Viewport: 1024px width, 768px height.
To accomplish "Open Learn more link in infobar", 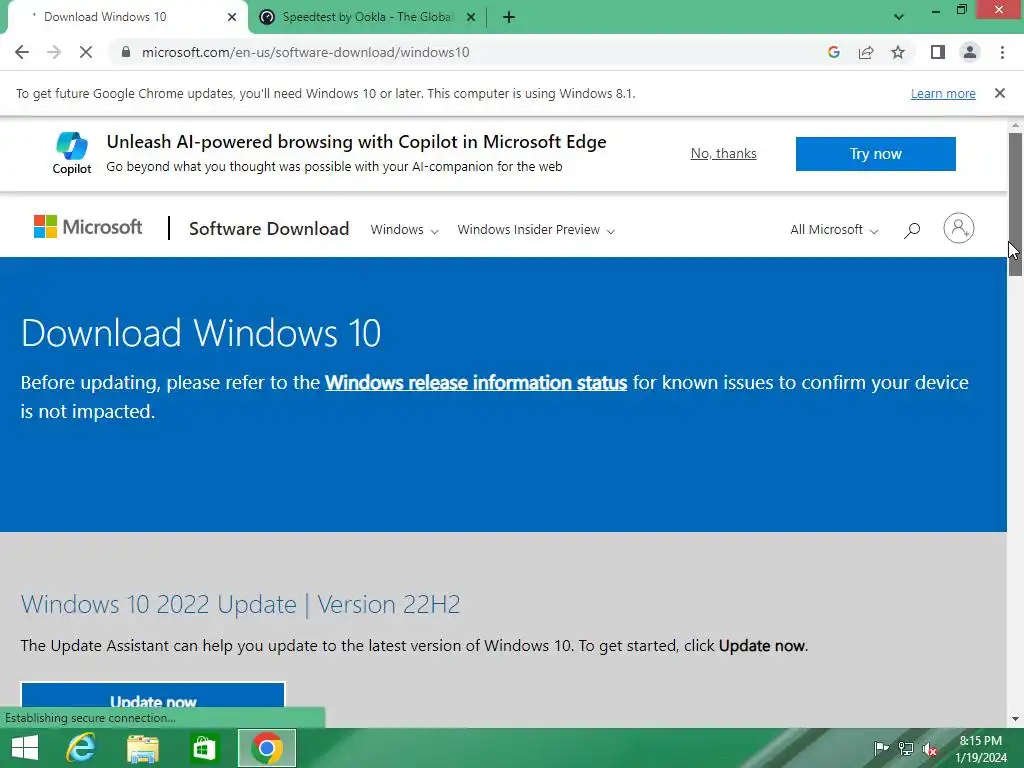I will point(943,93).
